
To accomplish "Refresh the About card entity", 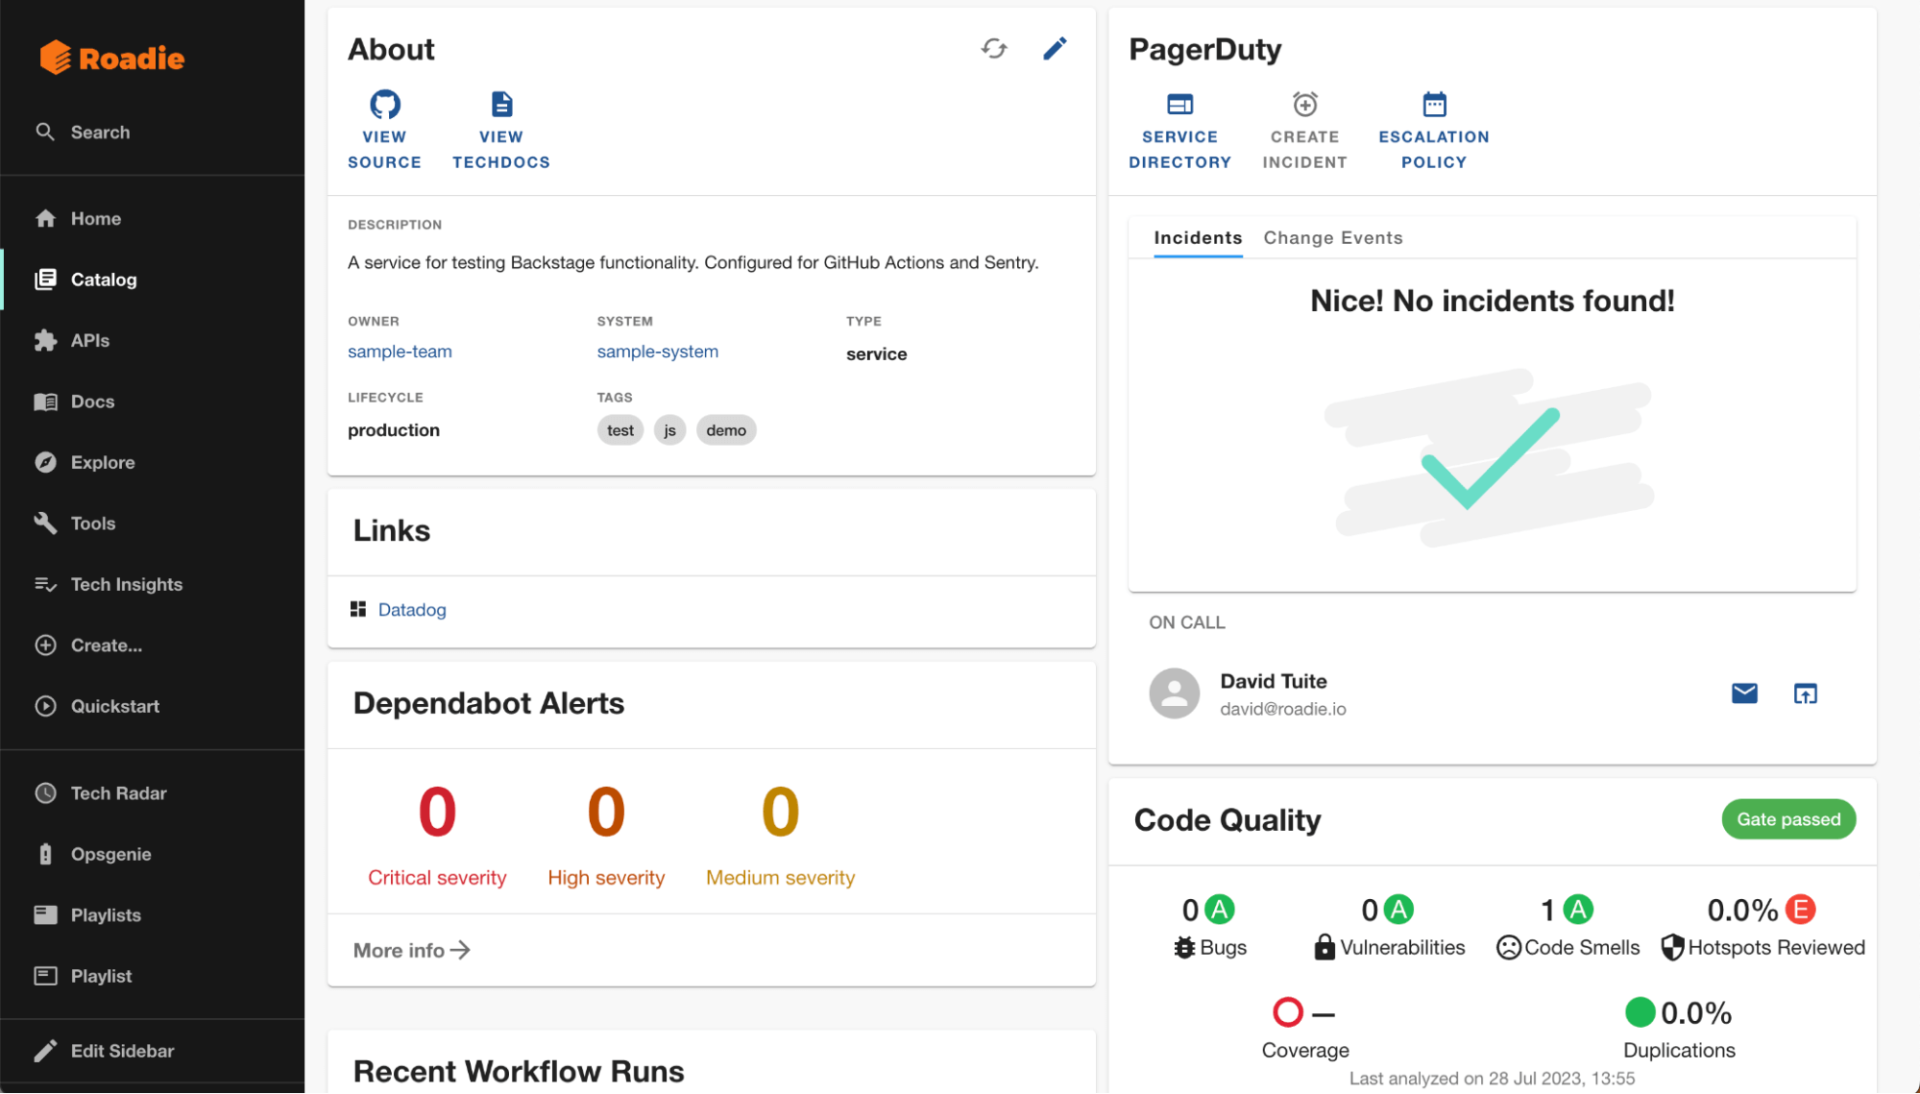I will point(993,49).
